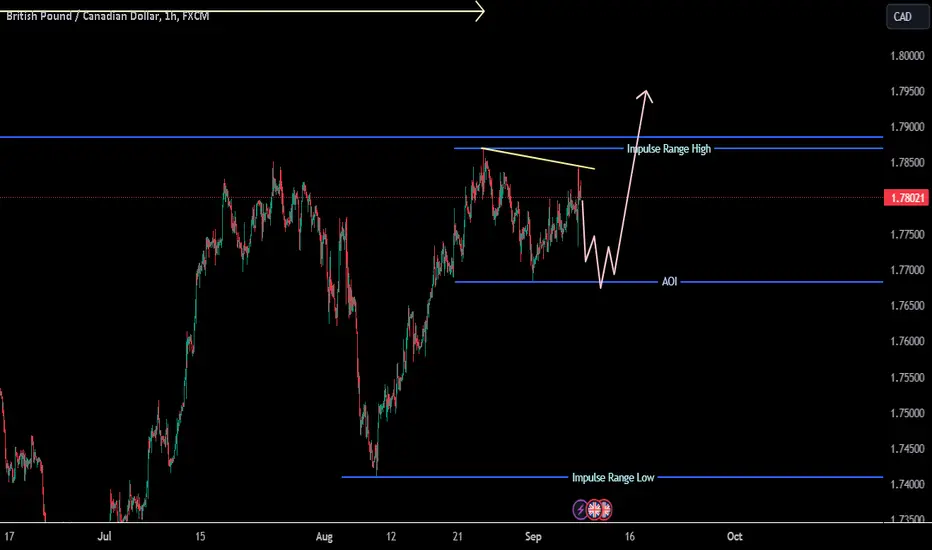This screenshot has width=932, height=550.
Task: Click the 1.75500 price axis label
Action: pos(907,378)
